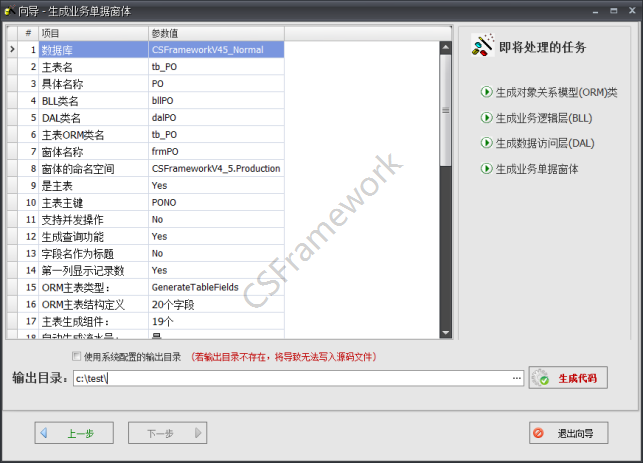Click the 20个字段 value cell
The image size is (643, 463).
coord(216,304)
